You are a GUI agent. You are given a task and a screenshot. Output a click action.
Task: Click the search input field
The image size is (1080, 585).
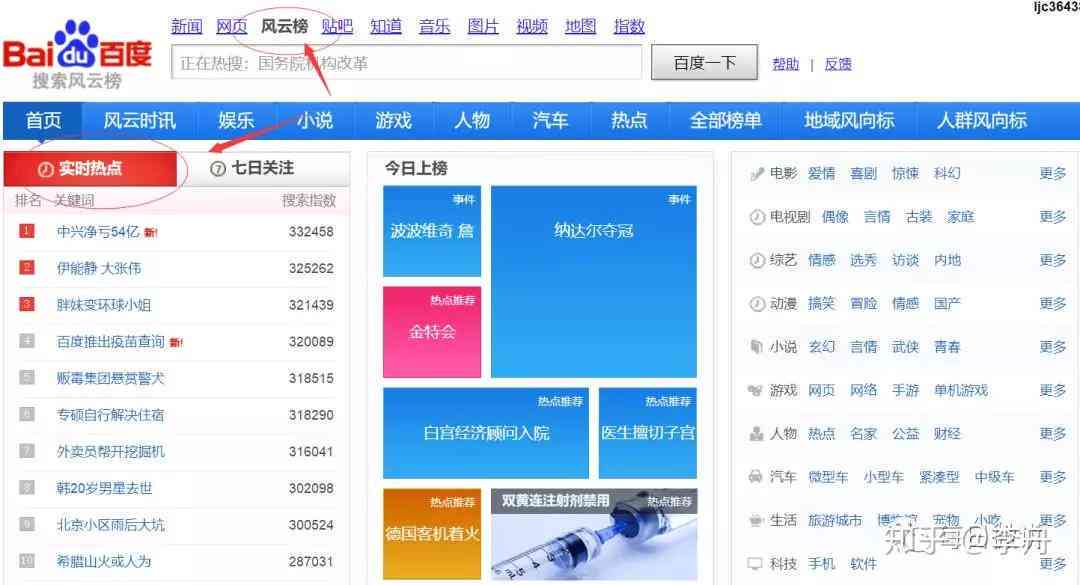coord(406,63)
